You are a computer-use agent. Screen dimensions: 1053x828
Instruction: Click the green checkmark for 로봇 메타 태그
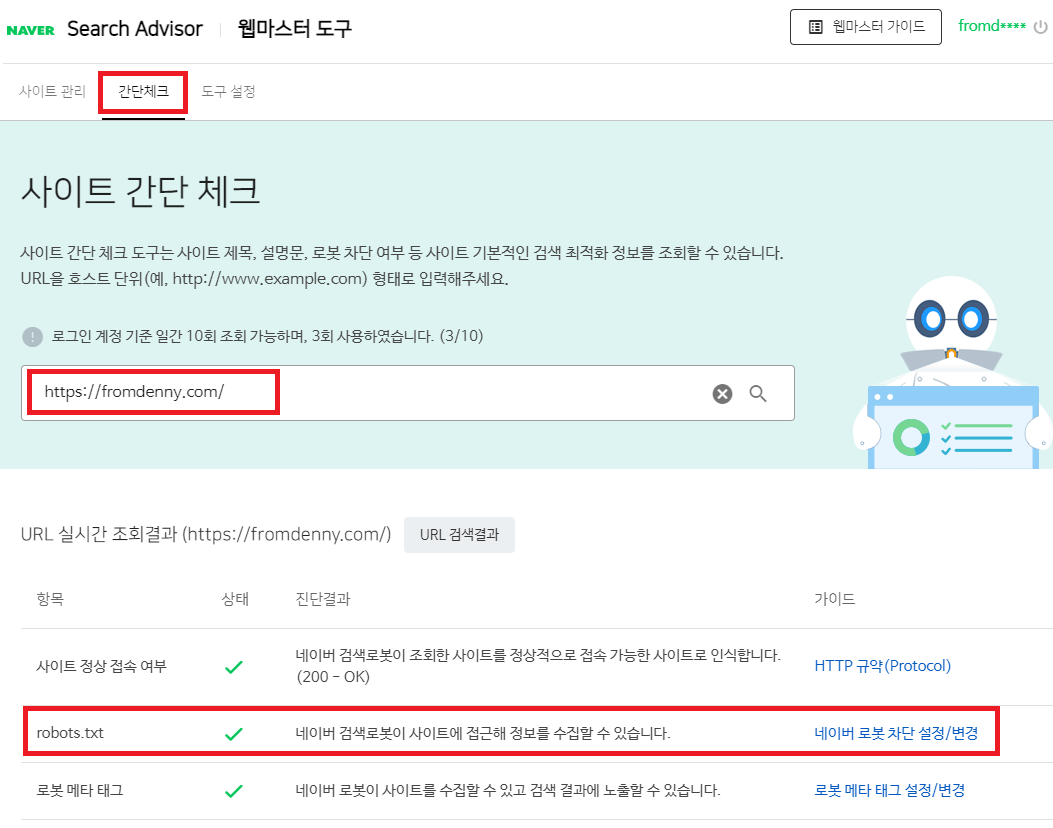click(233, 790)
